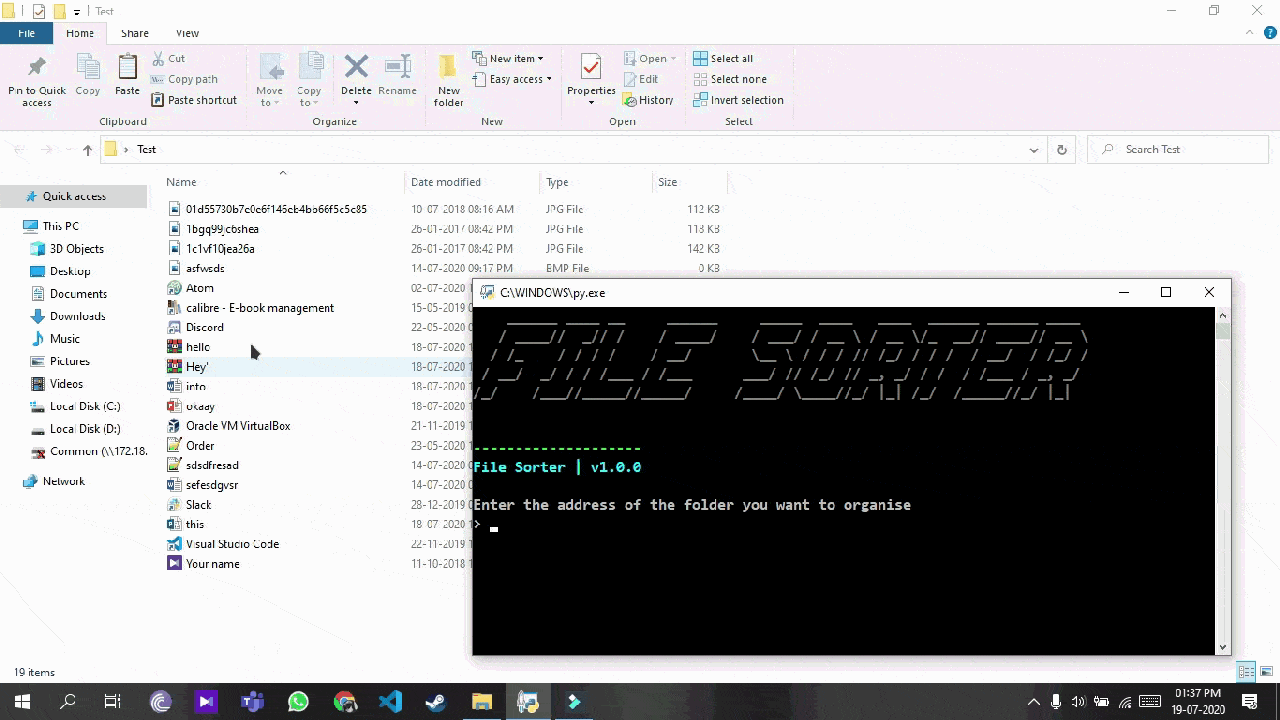
Task: Sort by Size column header
Action: 667,182
